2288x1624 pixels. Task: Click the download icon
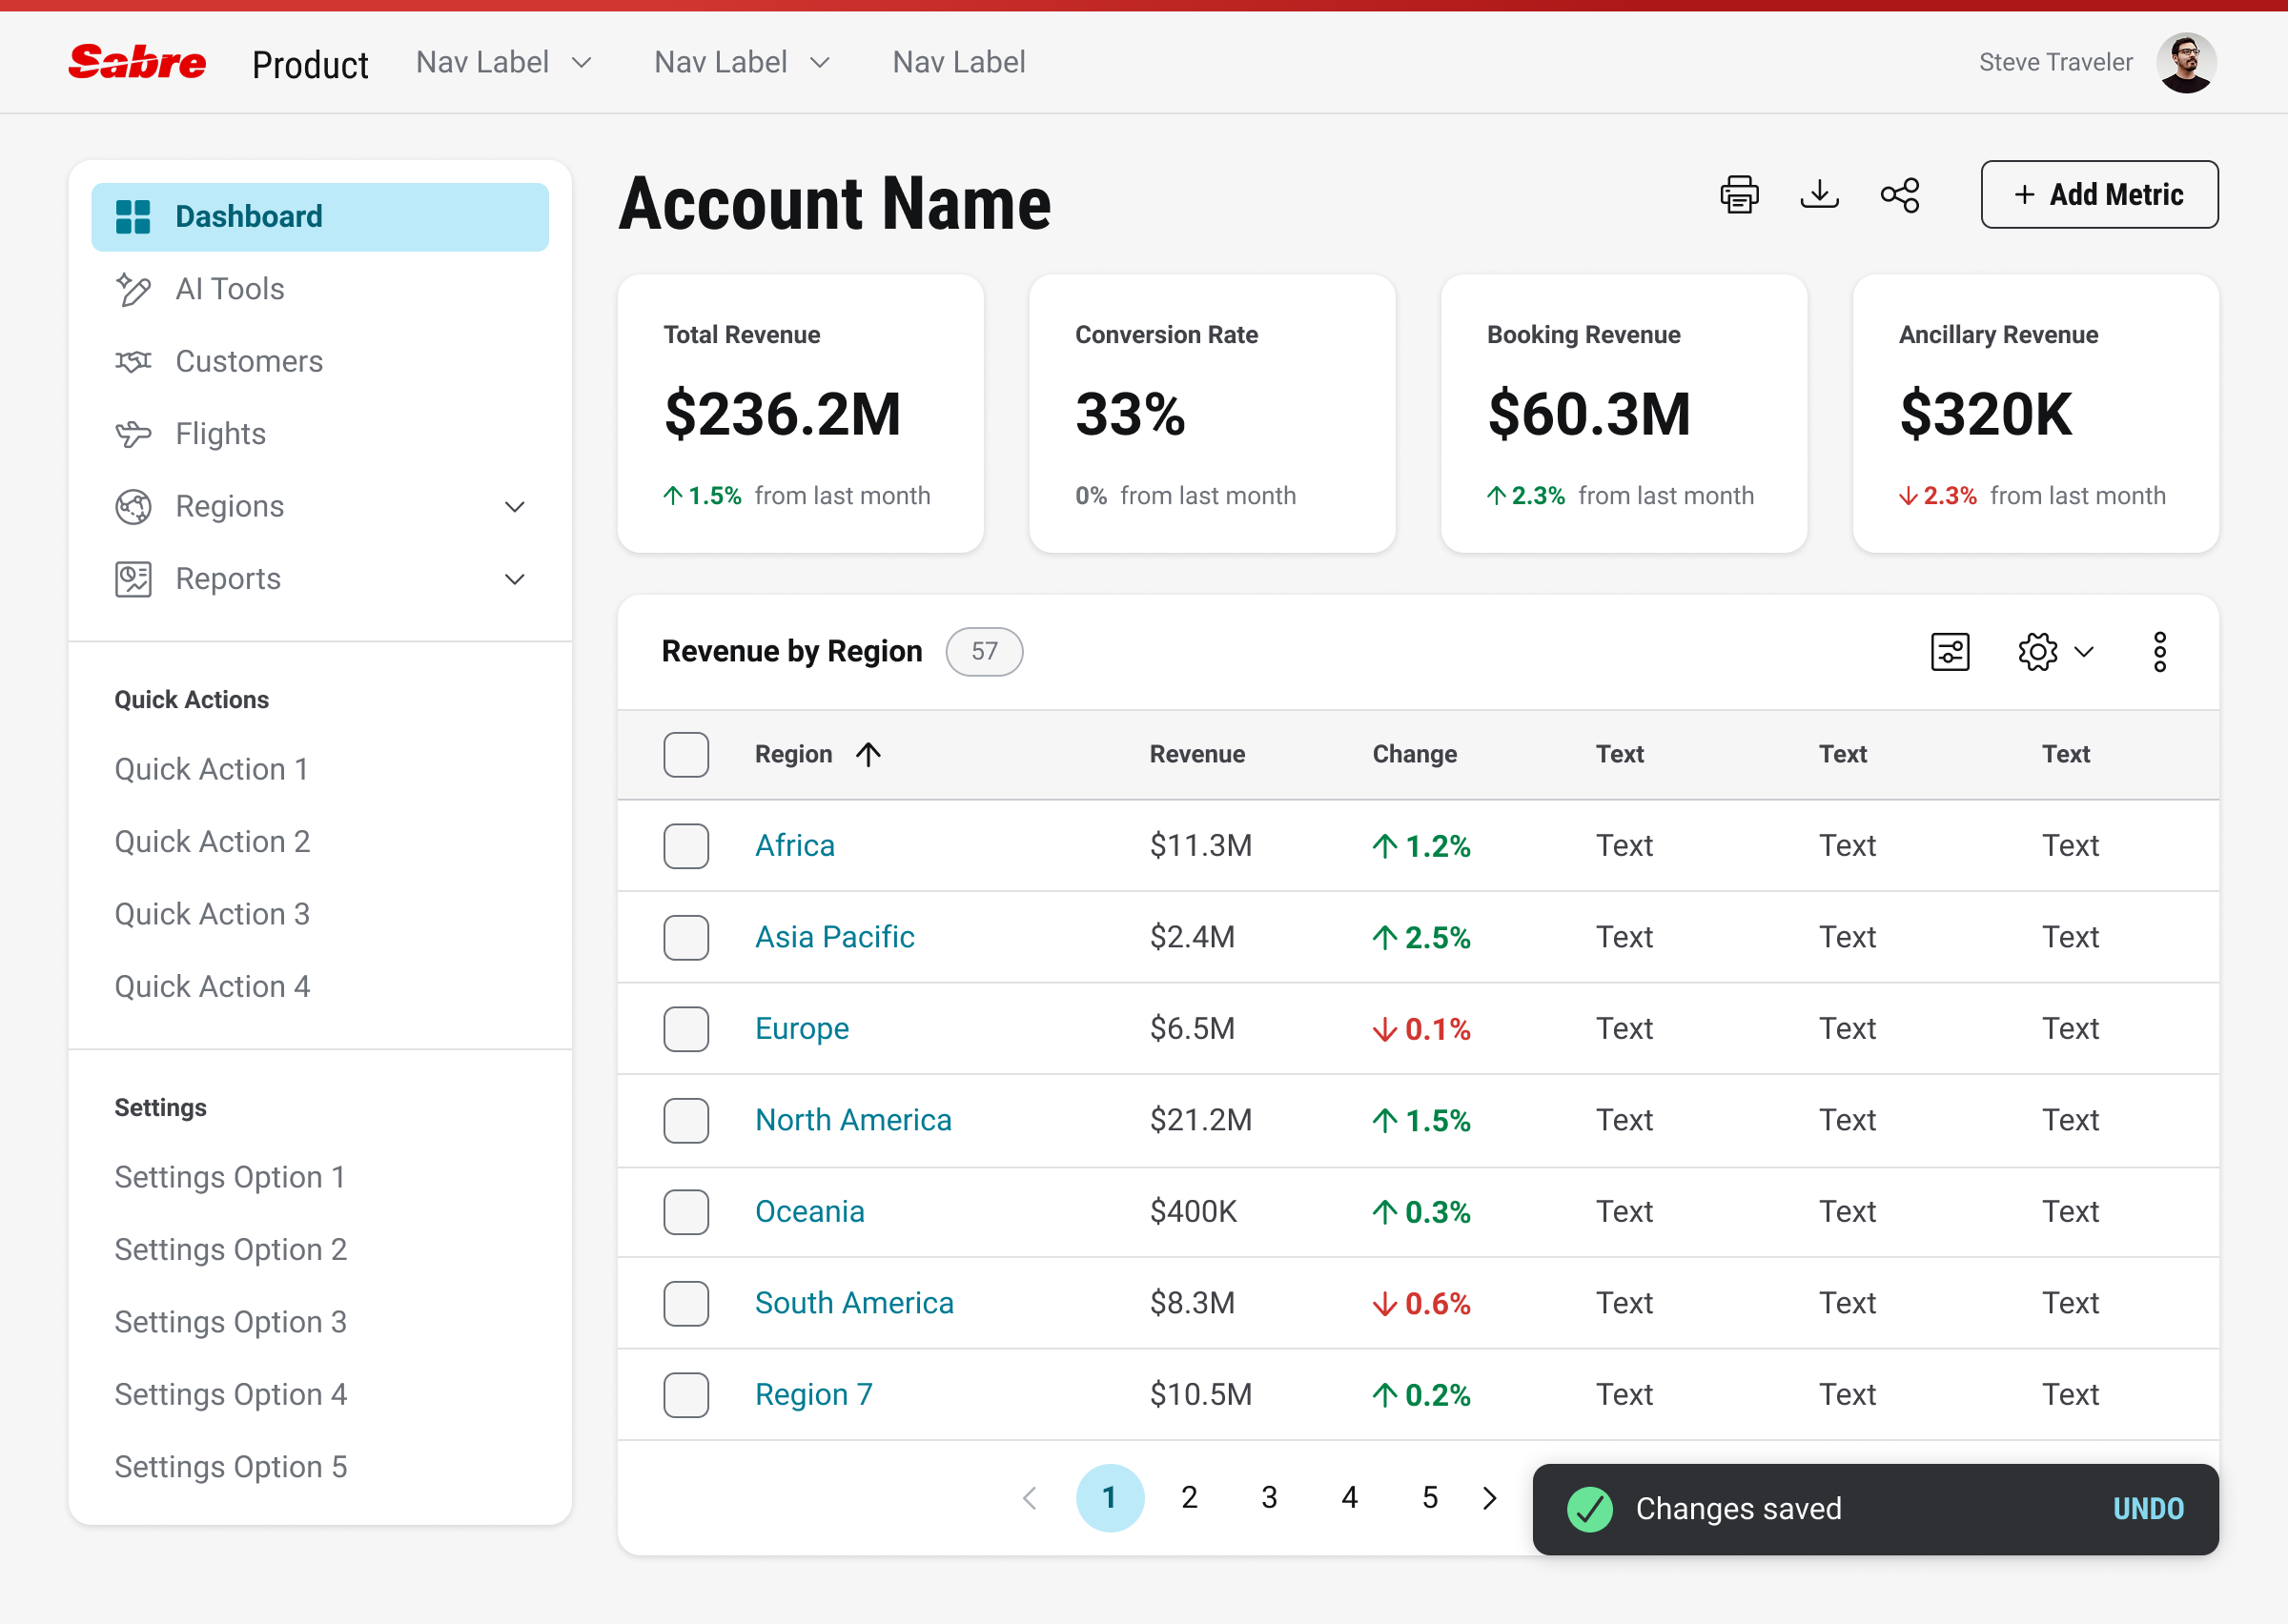point(1820,194)
